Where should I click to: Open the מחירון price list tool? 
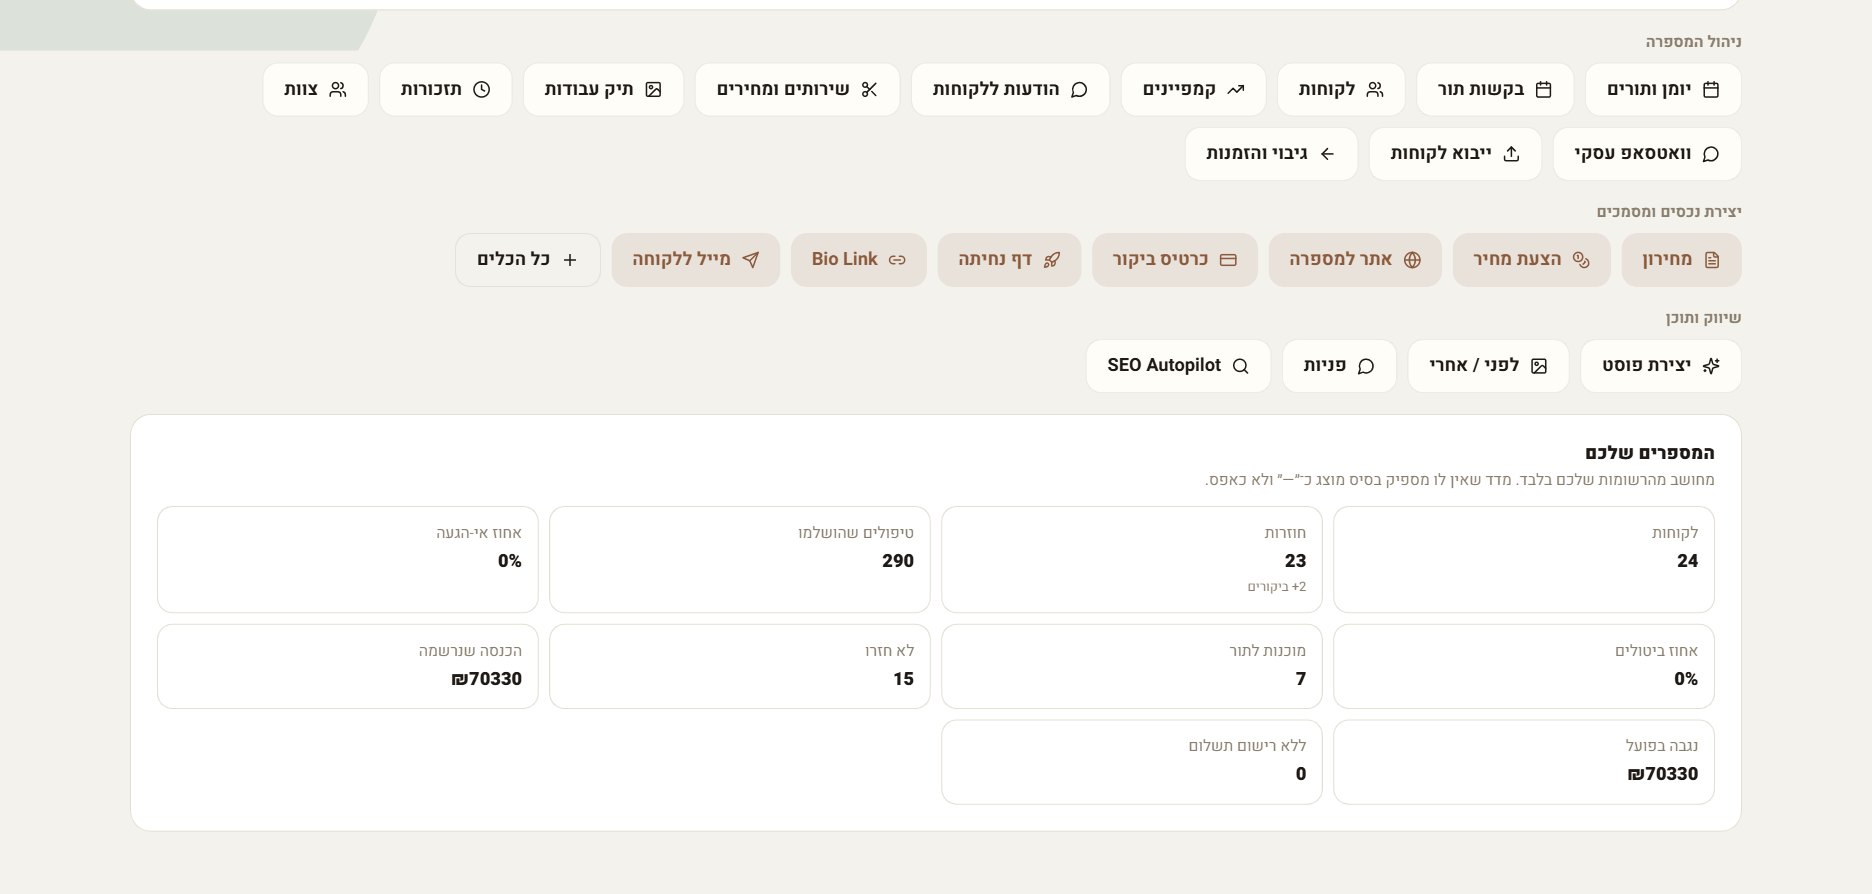tap(1681, 259)
